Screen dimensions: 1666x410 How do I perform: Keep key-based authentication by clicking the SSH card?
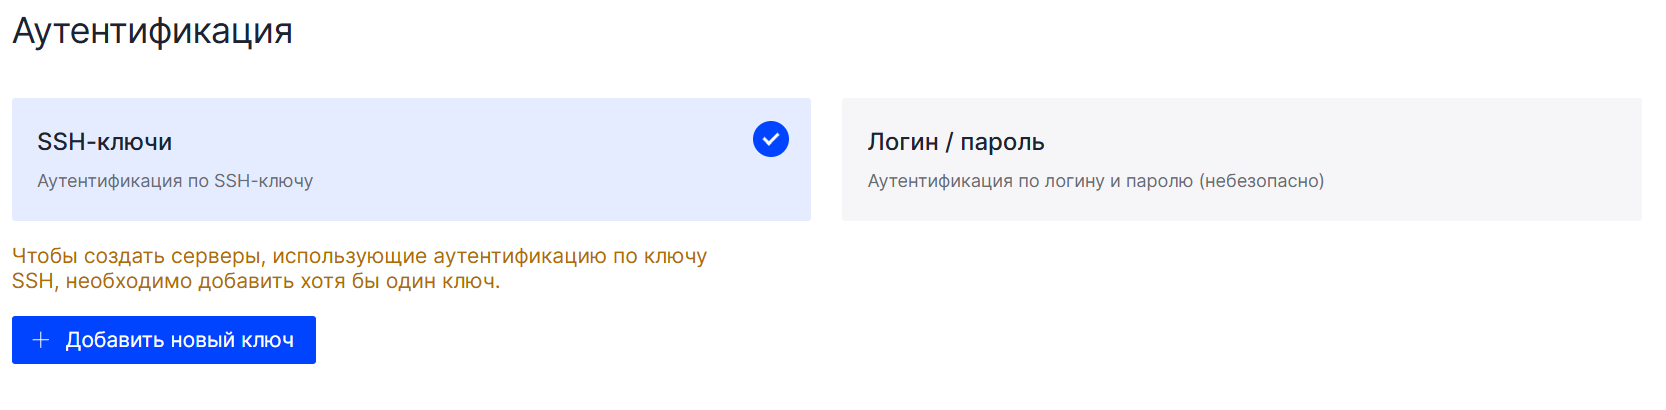pos(411,159)
